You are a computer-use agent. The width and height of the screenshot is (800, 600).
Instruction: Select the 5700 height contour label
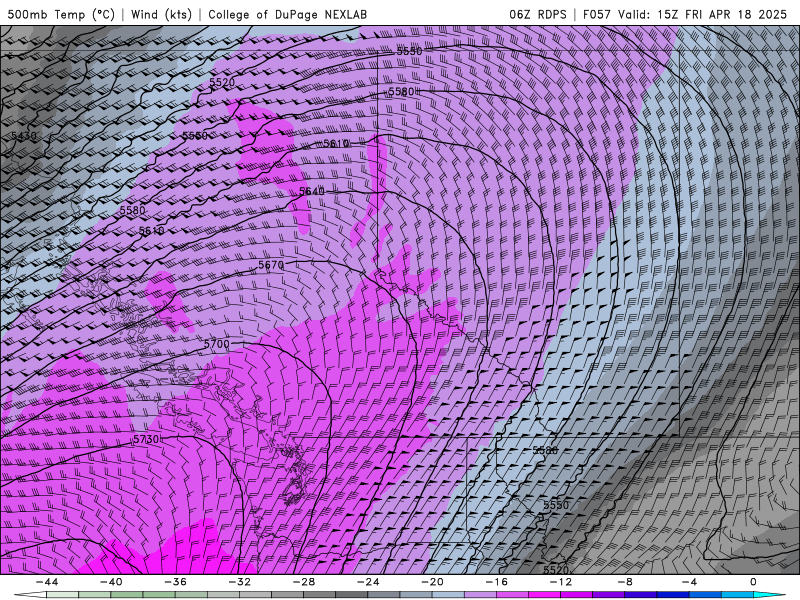coord(217,344)
